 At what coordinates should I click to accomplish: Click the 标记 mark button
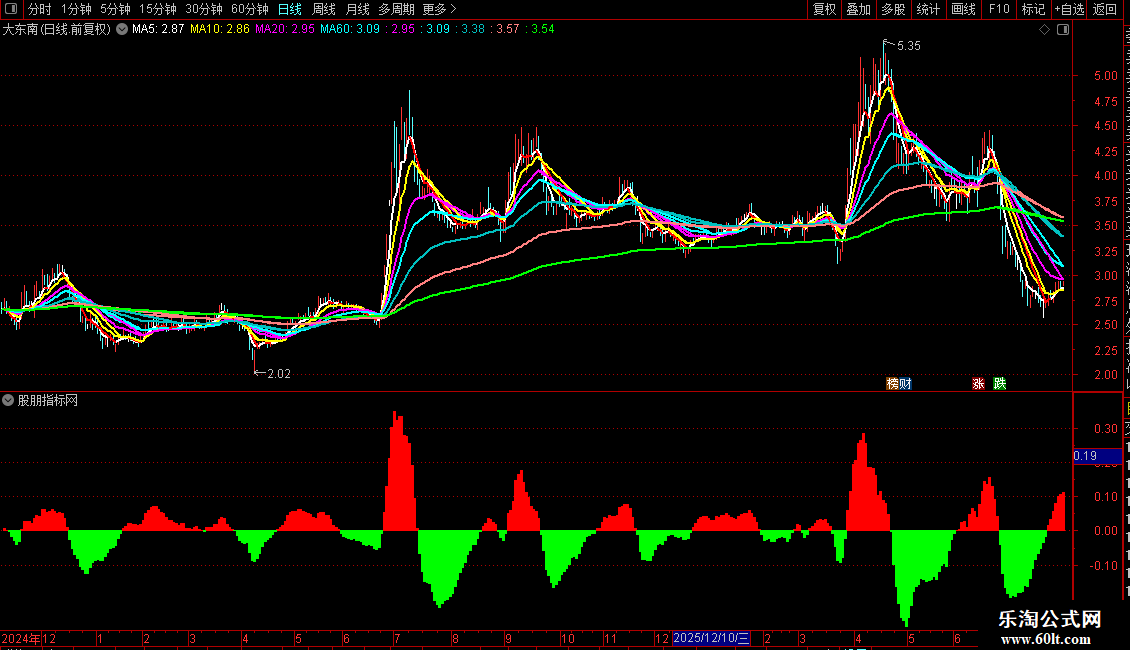(1033, 9)
